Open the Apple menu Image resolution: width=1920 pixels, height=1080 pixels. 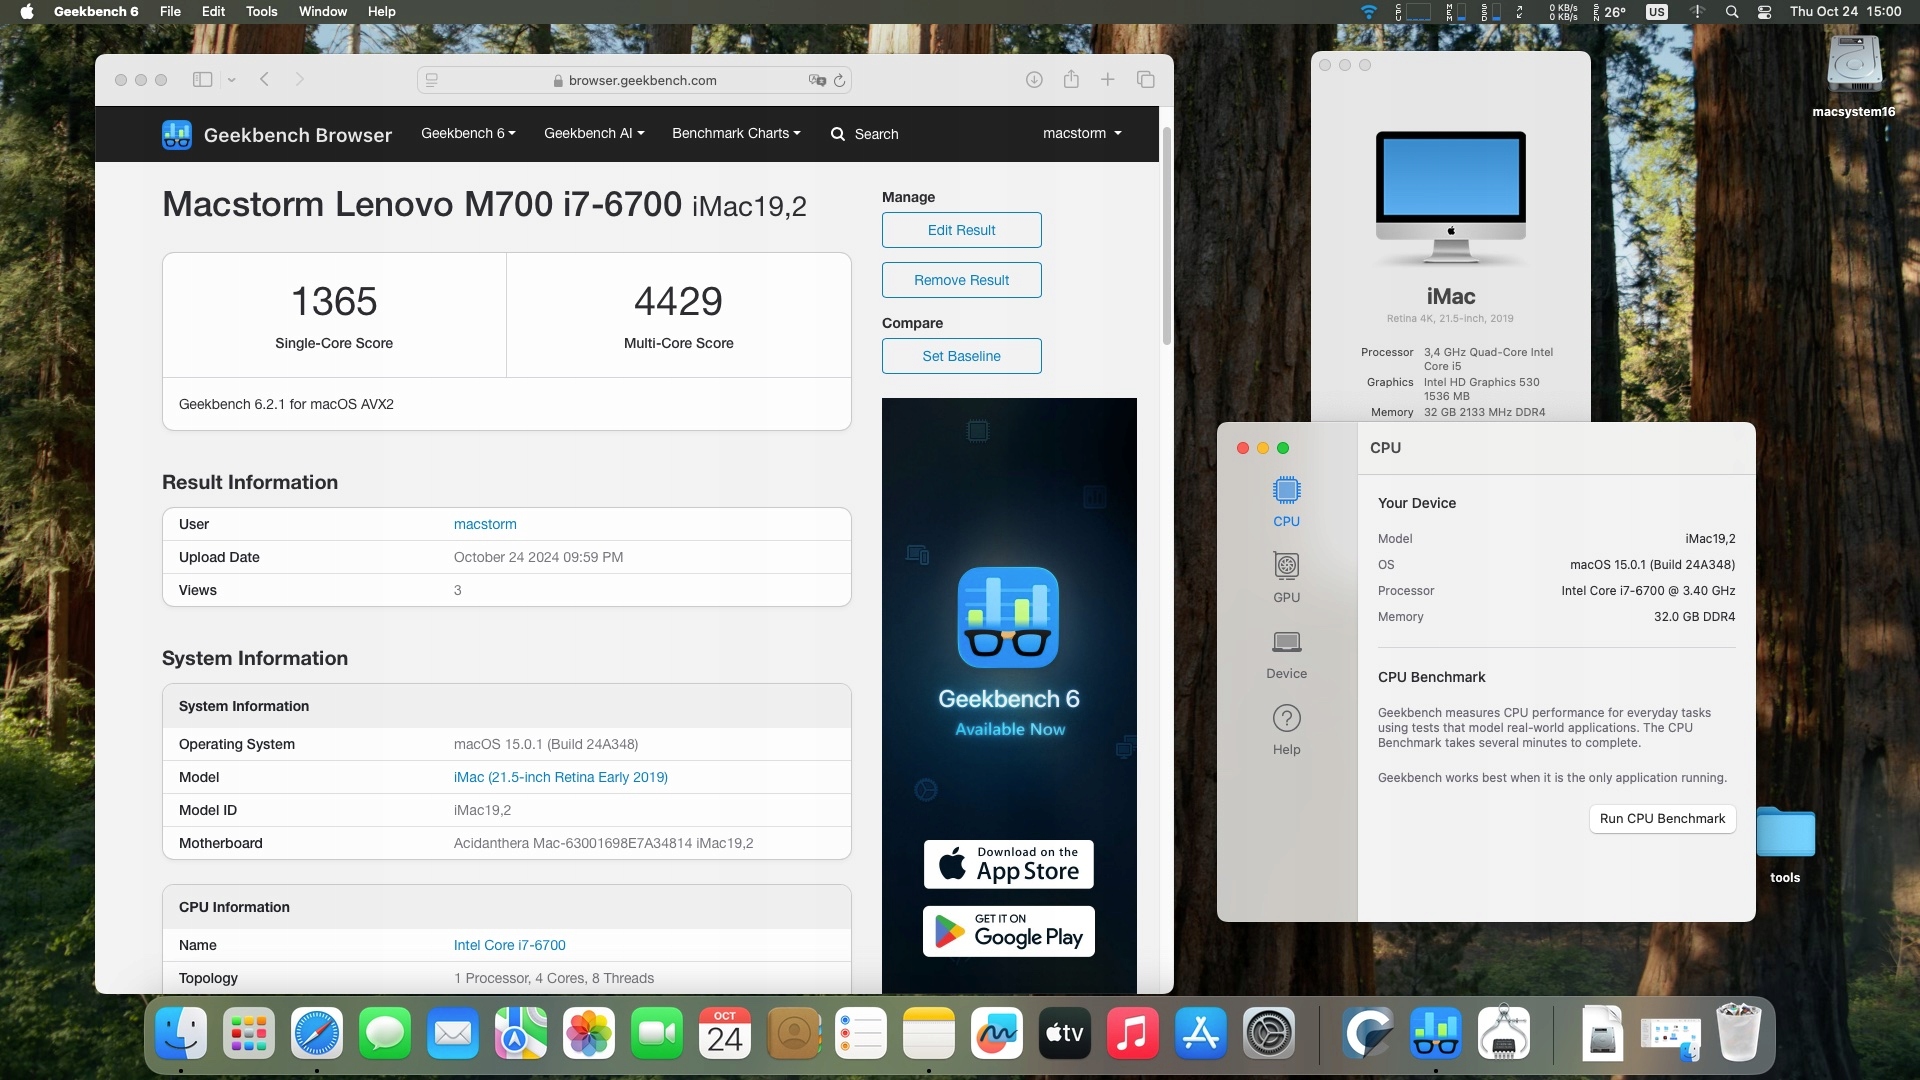(27, 12)
